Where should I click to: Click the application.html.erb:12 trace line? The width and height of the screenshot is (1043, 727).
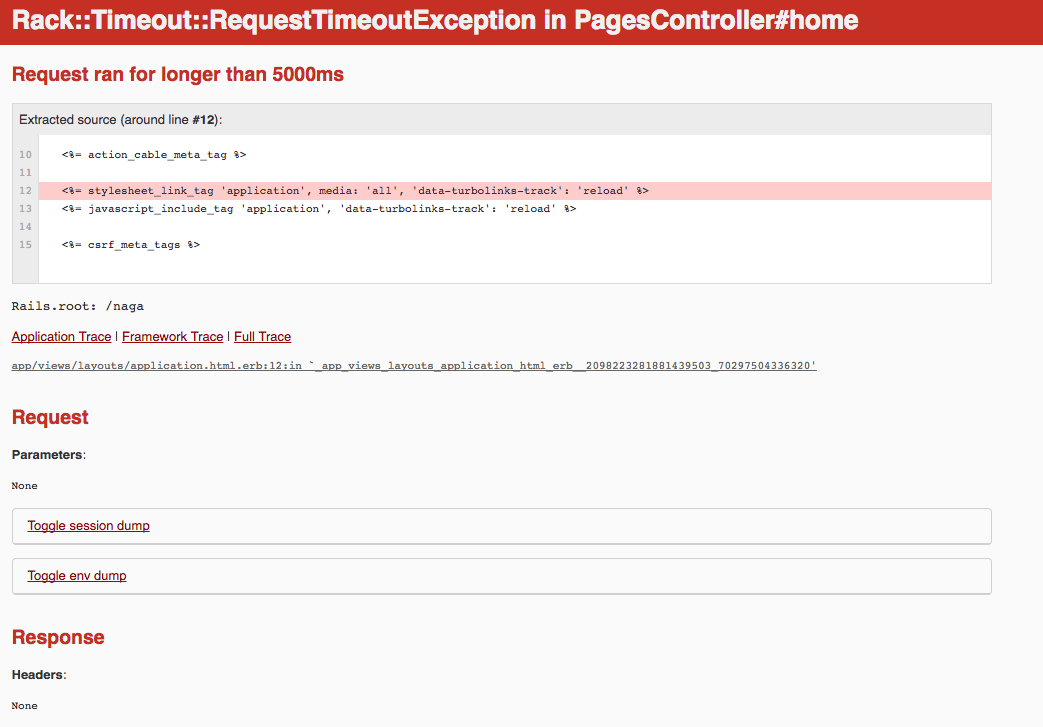(414, 366)
